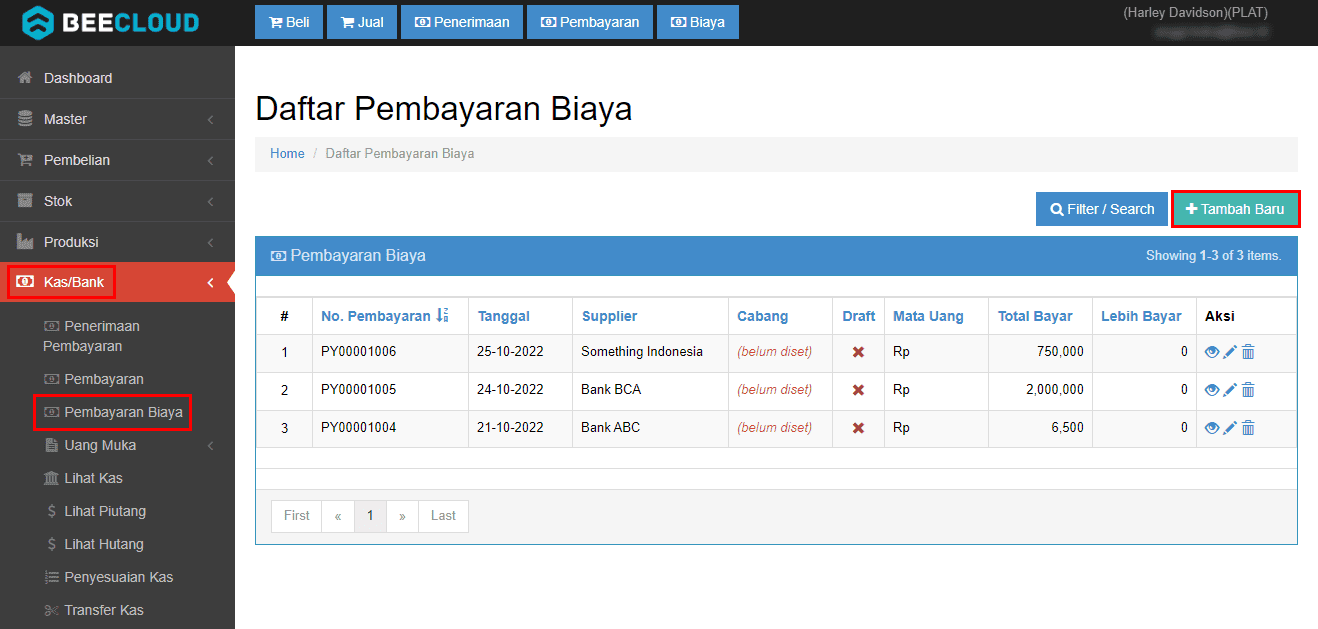Sort by No. Pembayaran column
1318x629 pixels.
pos(385,316)
